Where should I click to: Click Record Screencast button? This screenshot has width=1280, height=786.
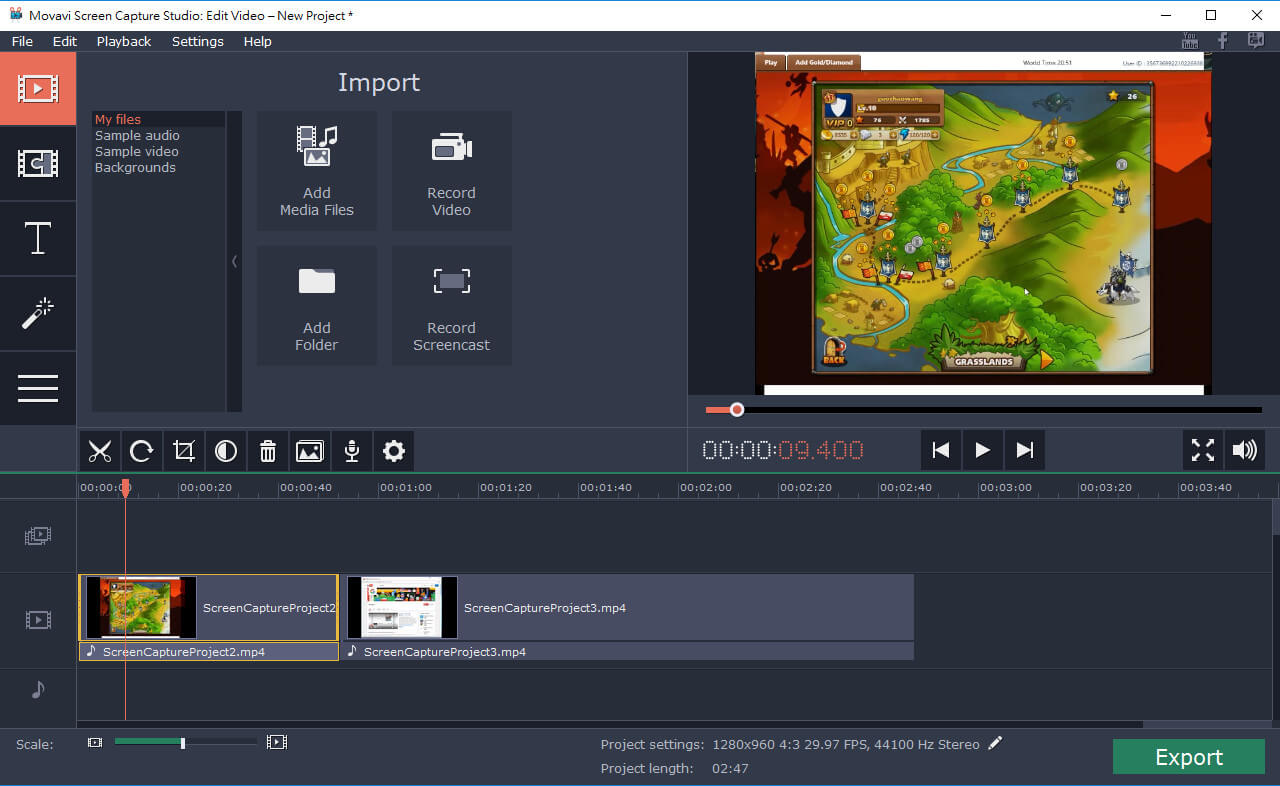[x=451, y=306]
